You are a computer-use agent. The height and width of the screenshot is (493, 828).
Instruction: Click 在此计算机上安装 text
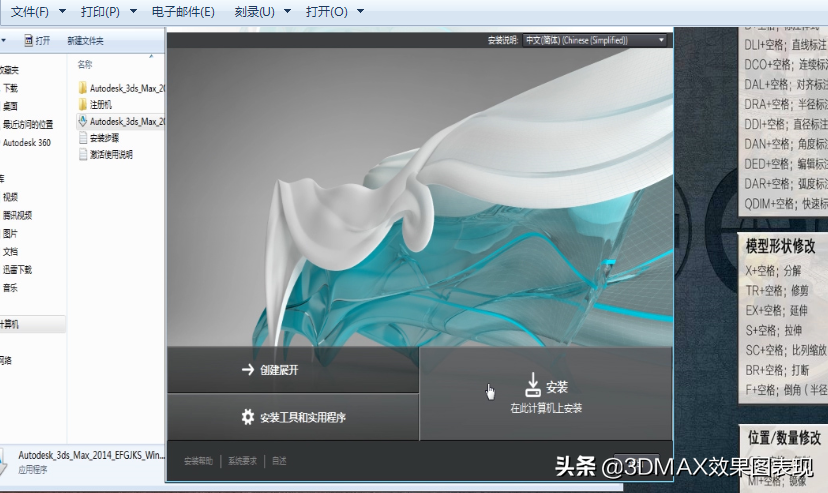(x=546, y=408)
